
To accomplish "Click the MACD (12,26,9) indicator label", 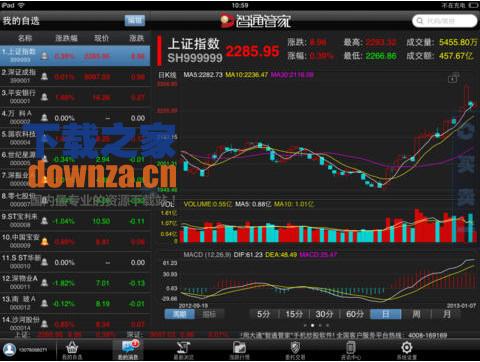I will [x=207, y=255].
